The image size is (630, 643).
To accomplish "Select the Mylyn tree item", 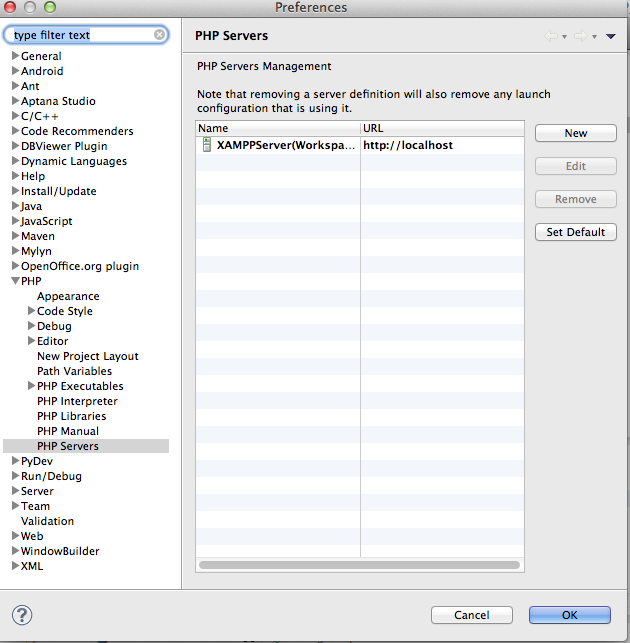I will [x=36, y=251].
